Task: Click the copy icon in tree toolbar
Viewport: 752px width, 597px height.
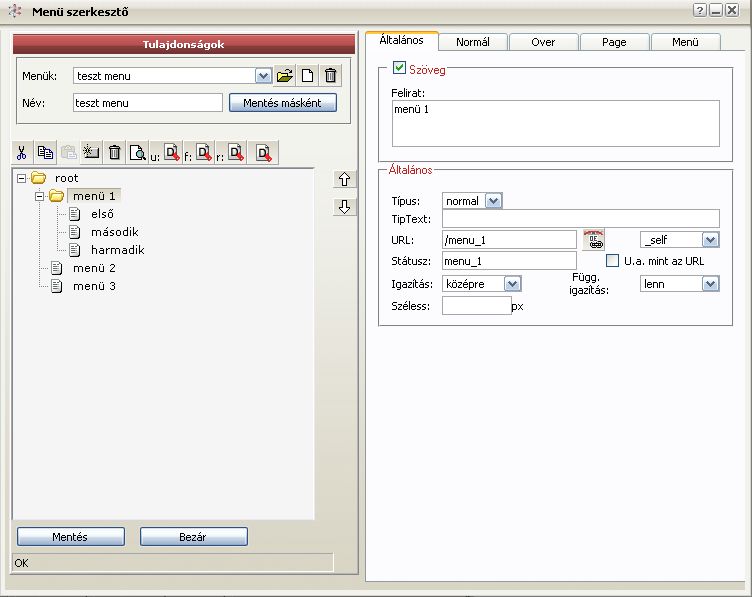Action: pos(45,153)
